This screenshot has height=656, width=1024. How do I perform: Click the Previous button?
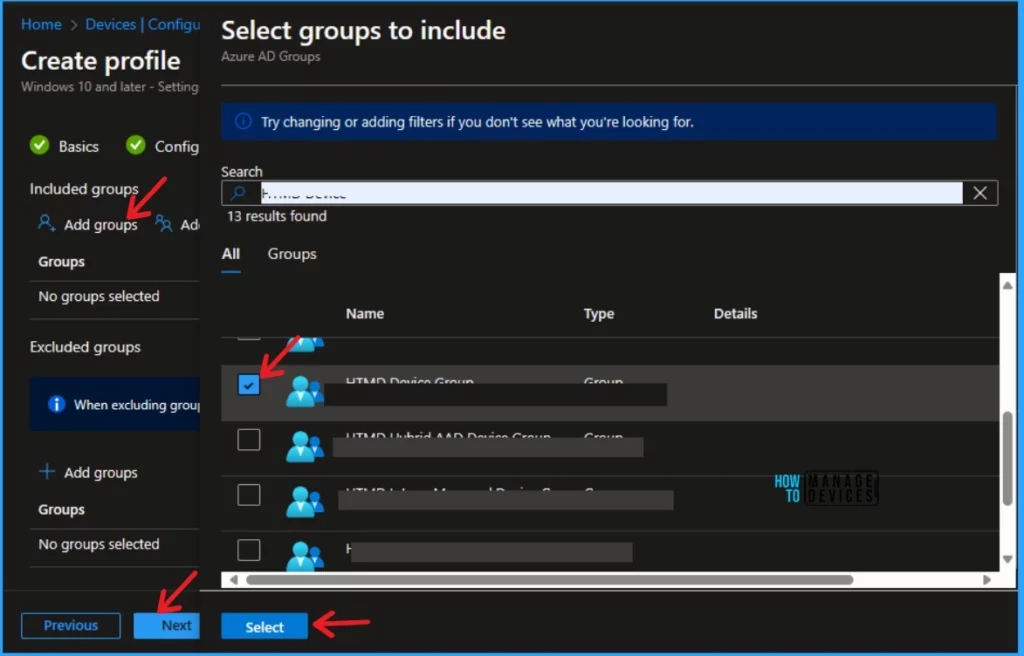(71, 625)
